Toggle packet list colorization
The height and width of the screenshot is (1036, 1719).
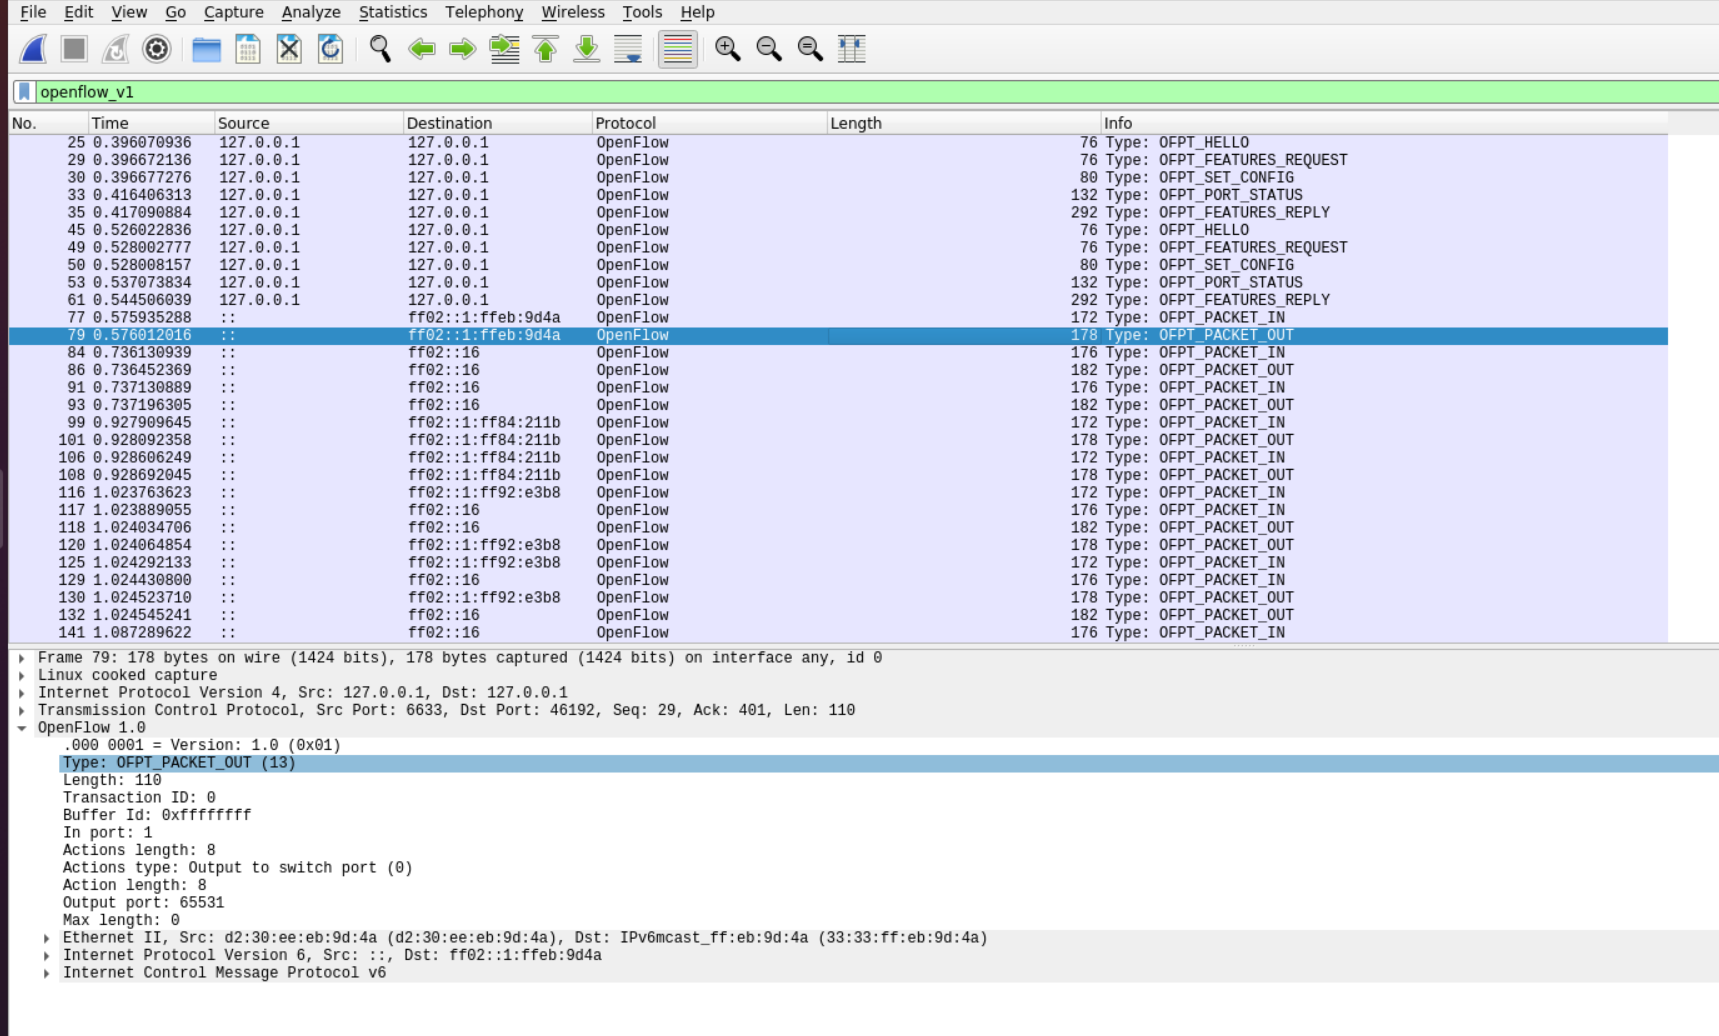tap(678, 49)
